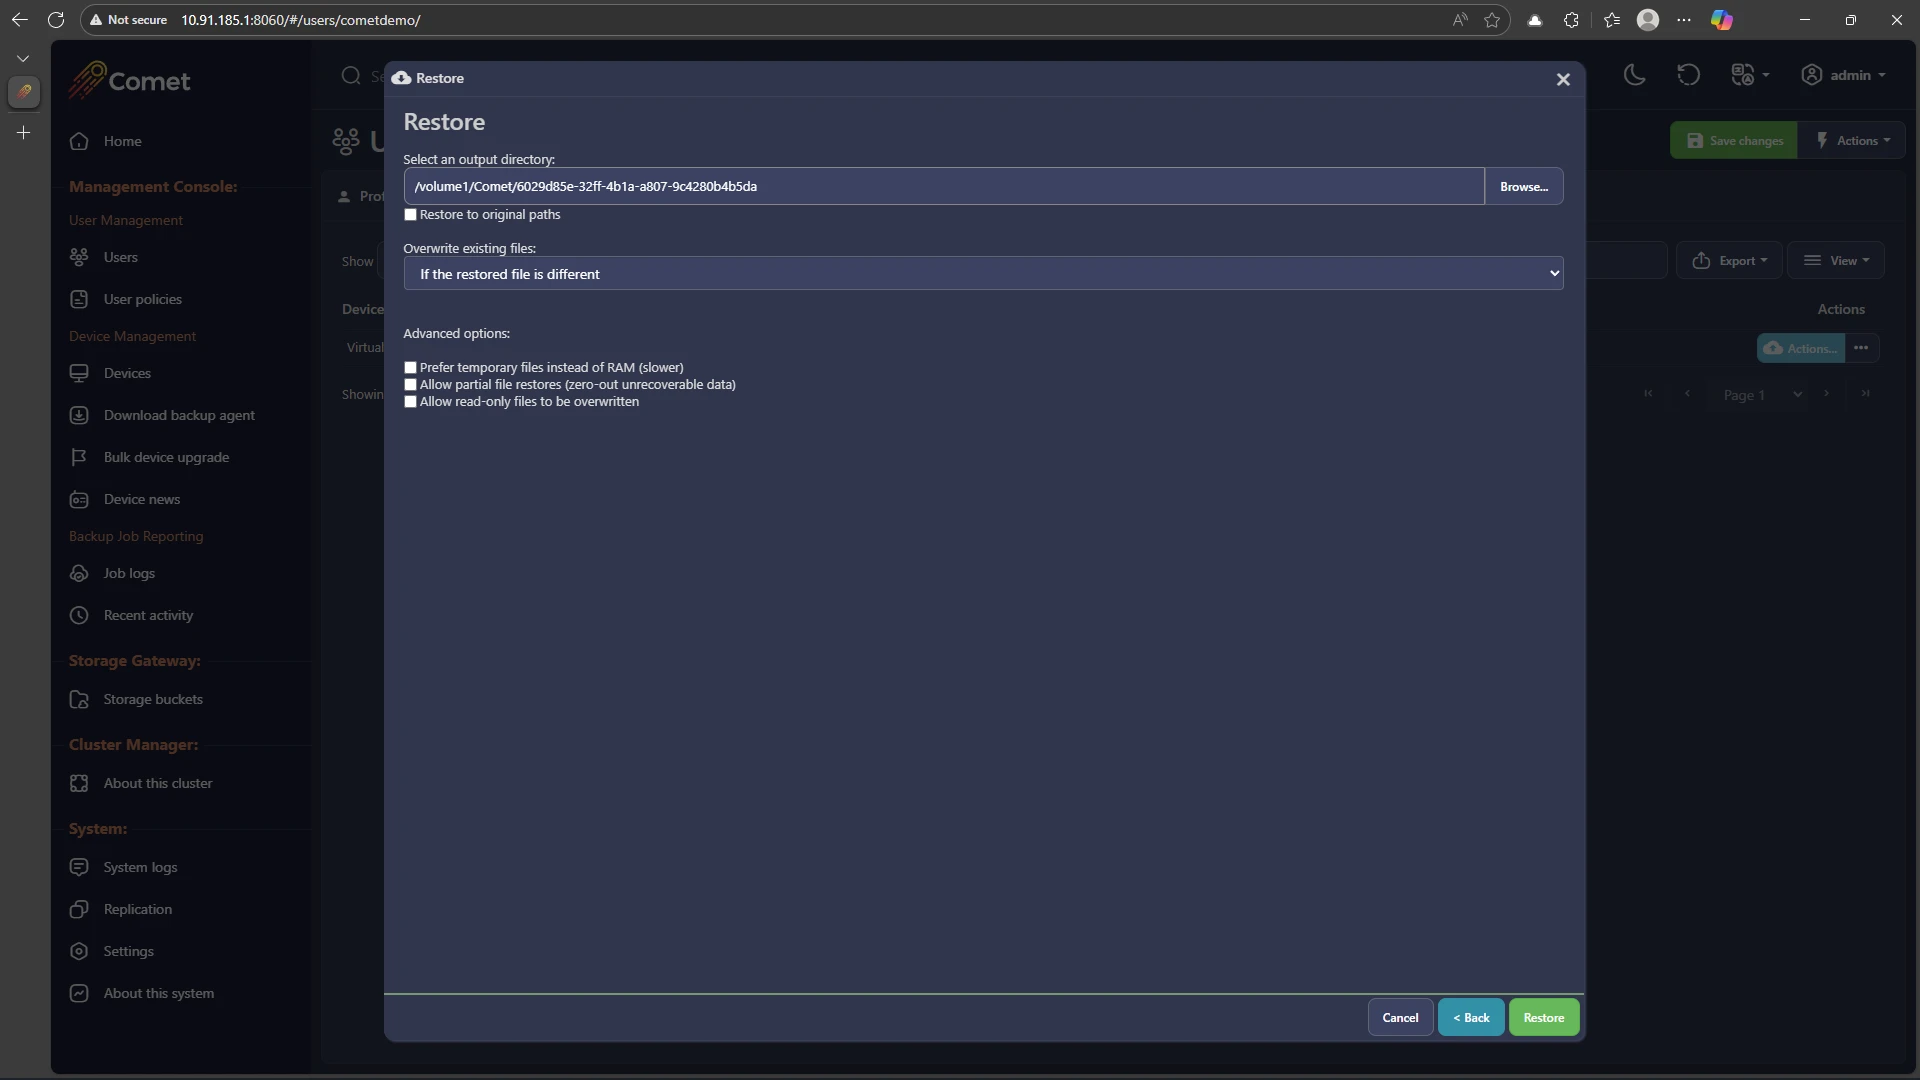The image size is (1920, 1080).
Task: Open the Browse... directory picker
Action: [x=1523, y=186]
